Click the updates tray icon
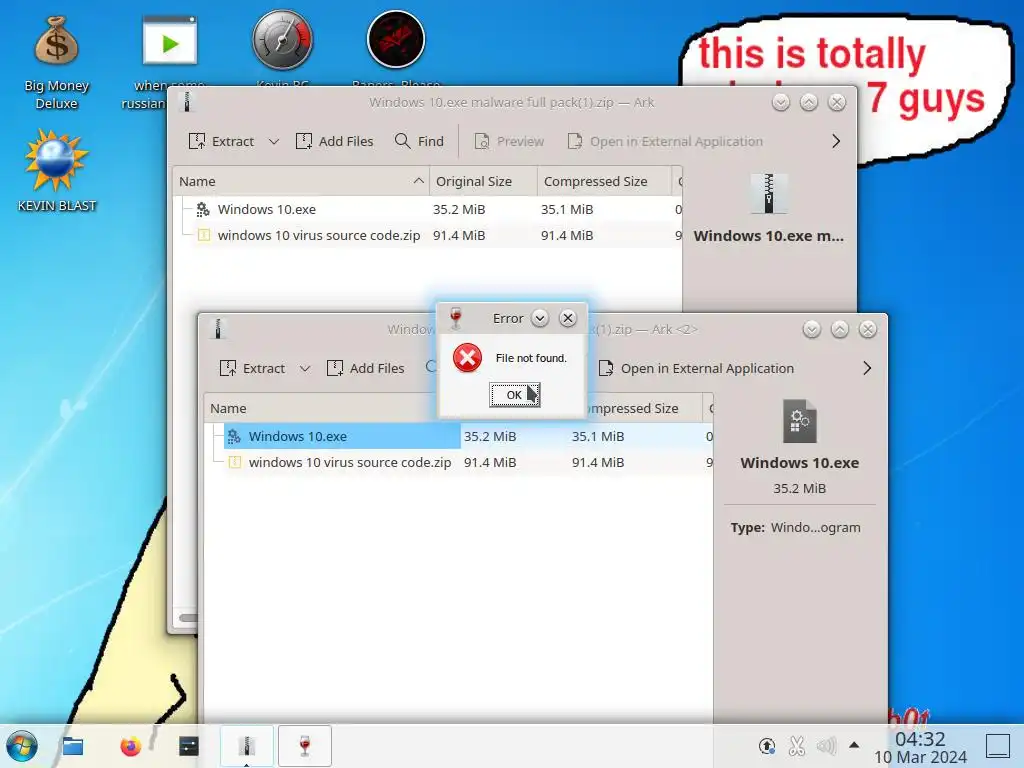Viewport: 1024px width, 768px height. (767, 746)
